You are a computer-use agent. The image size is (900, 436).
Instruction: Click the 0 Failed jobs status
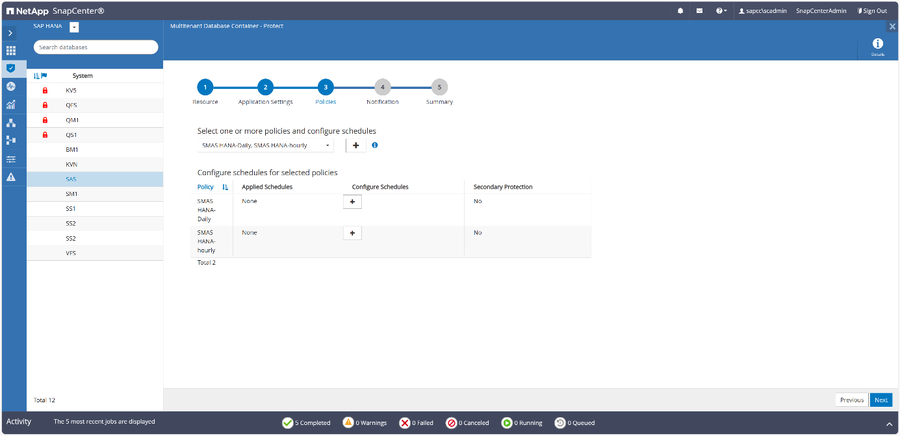[416, 423]
